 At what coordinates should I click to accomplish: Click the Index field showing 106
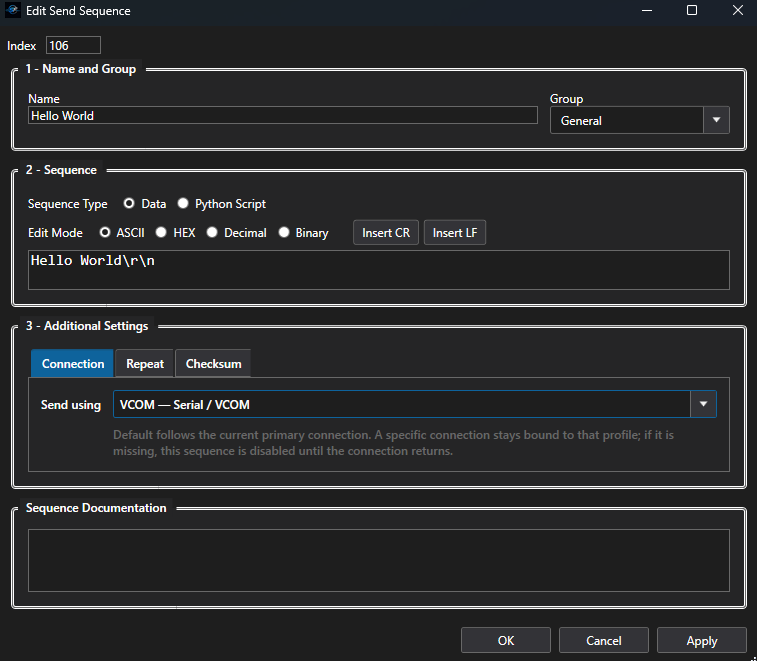73,45
